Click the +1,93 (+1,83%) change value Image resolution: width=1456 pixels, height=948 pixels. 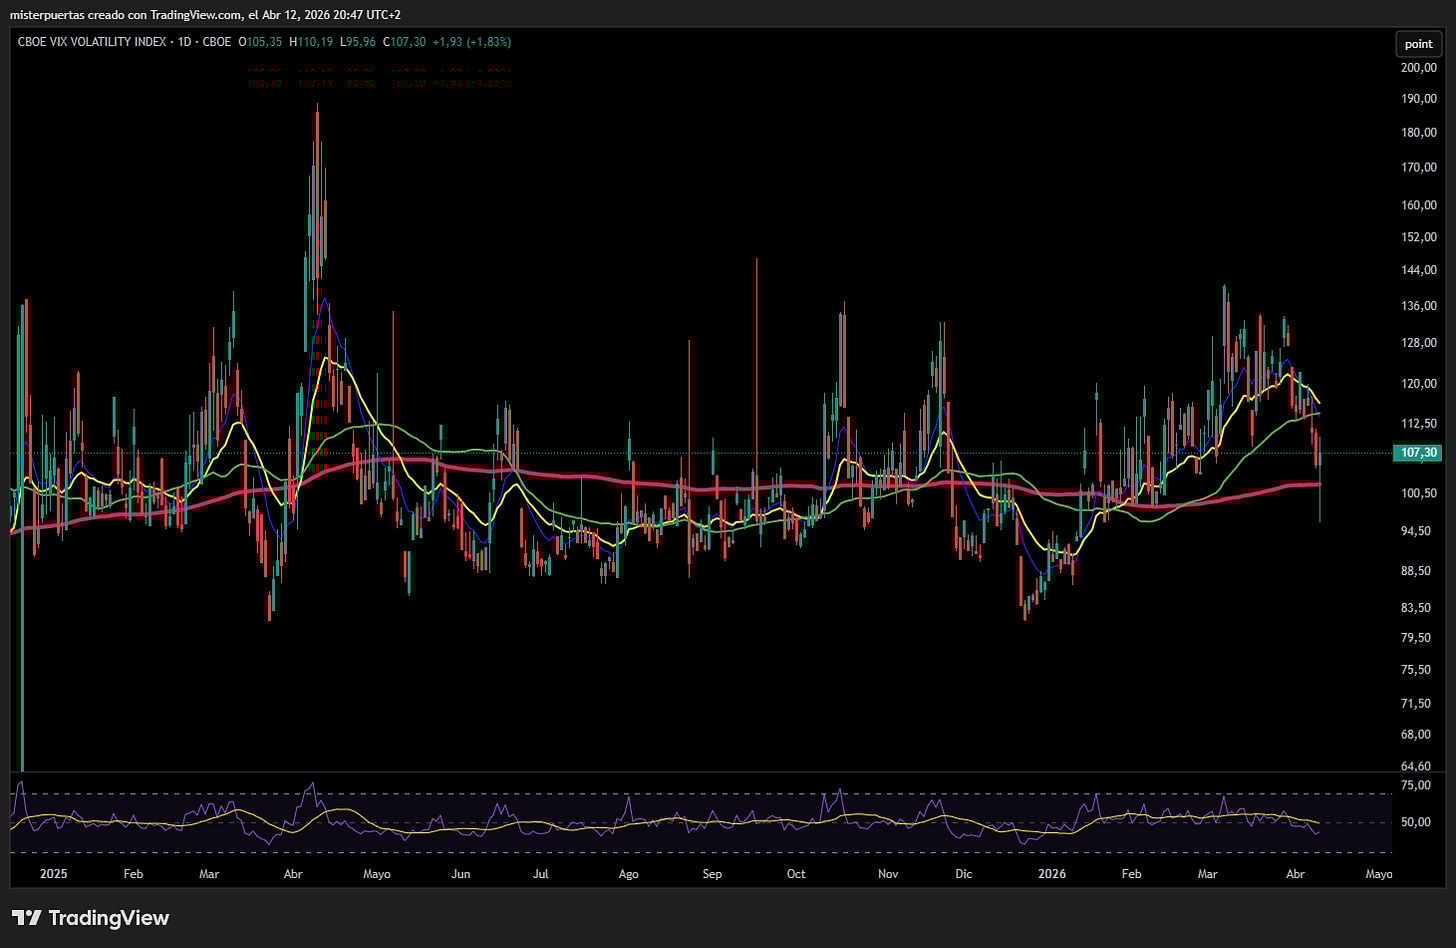coord(471,42)
